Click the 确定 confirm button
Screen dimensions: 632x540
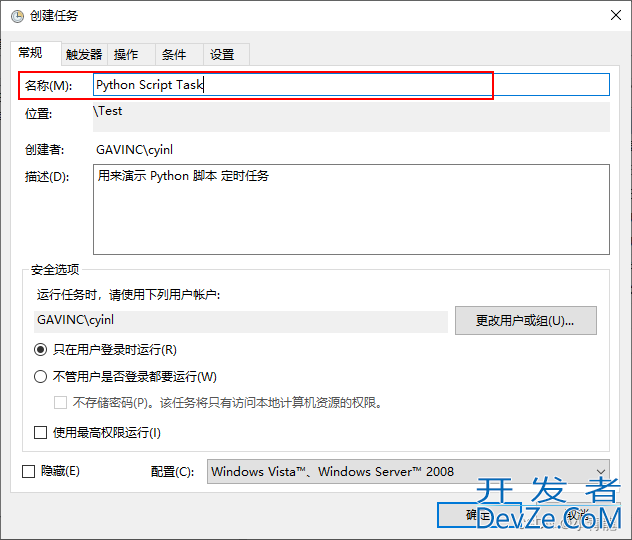pyautogui.click(x=478, y=515)
